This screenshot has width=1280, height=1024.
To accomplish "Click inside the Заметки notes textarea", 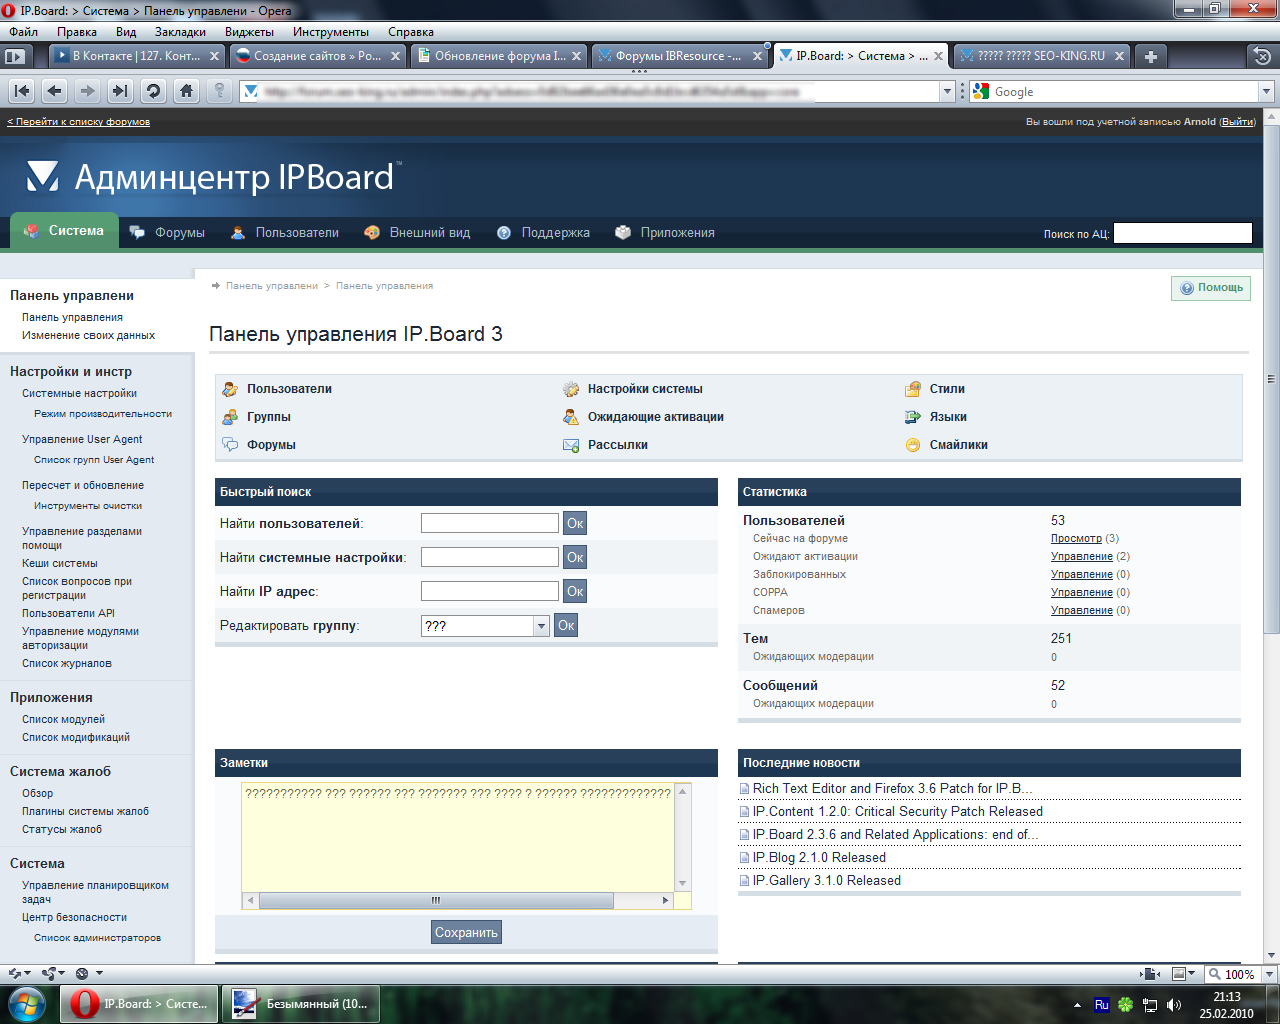I will (x=459, y=838).
